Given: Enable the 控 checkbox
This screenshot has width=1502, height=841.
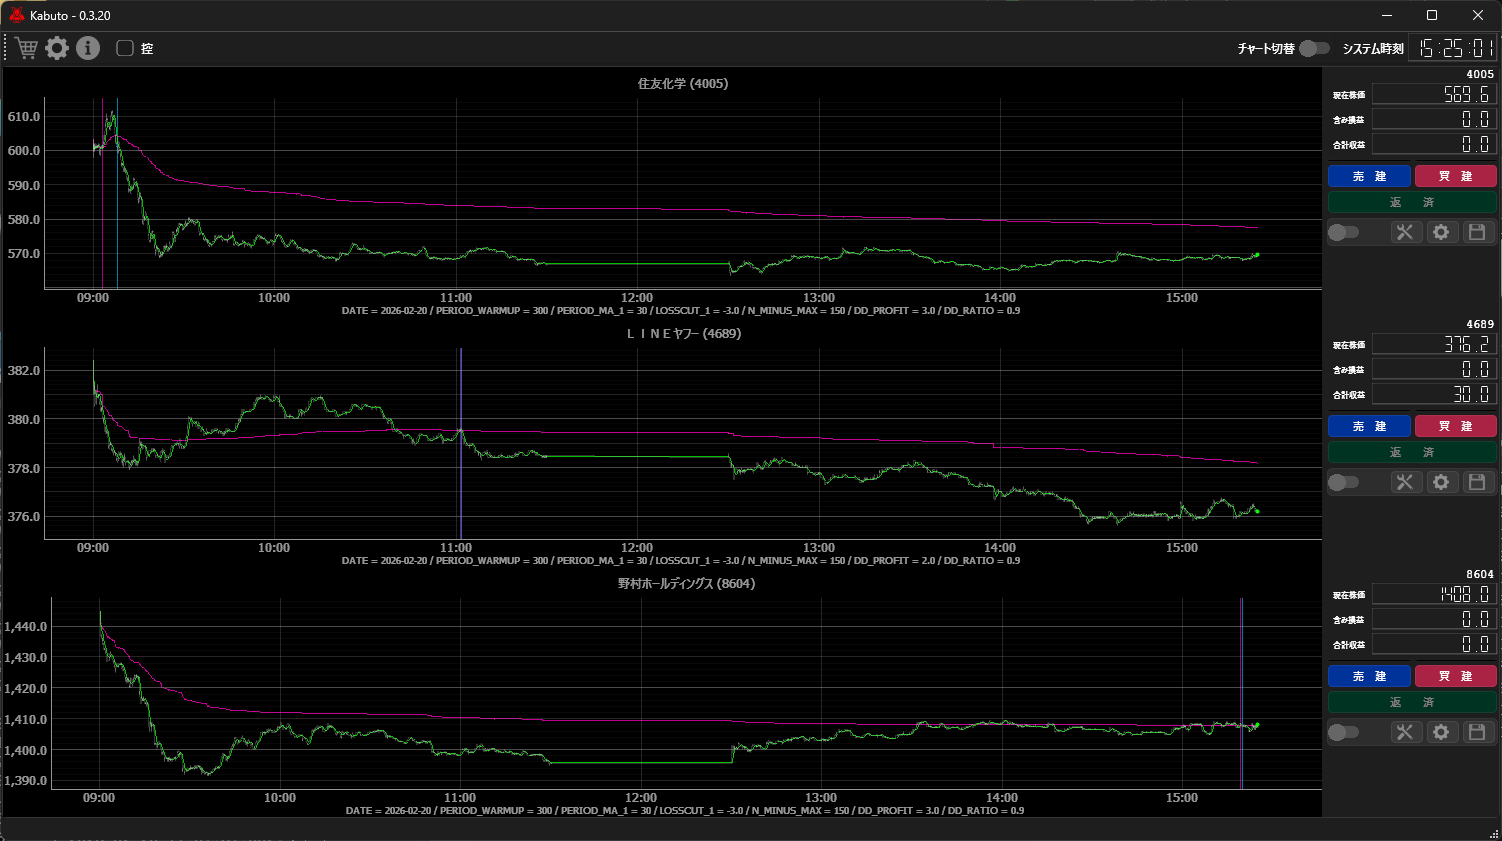Looking at the screenshot, I should (125, 48).
